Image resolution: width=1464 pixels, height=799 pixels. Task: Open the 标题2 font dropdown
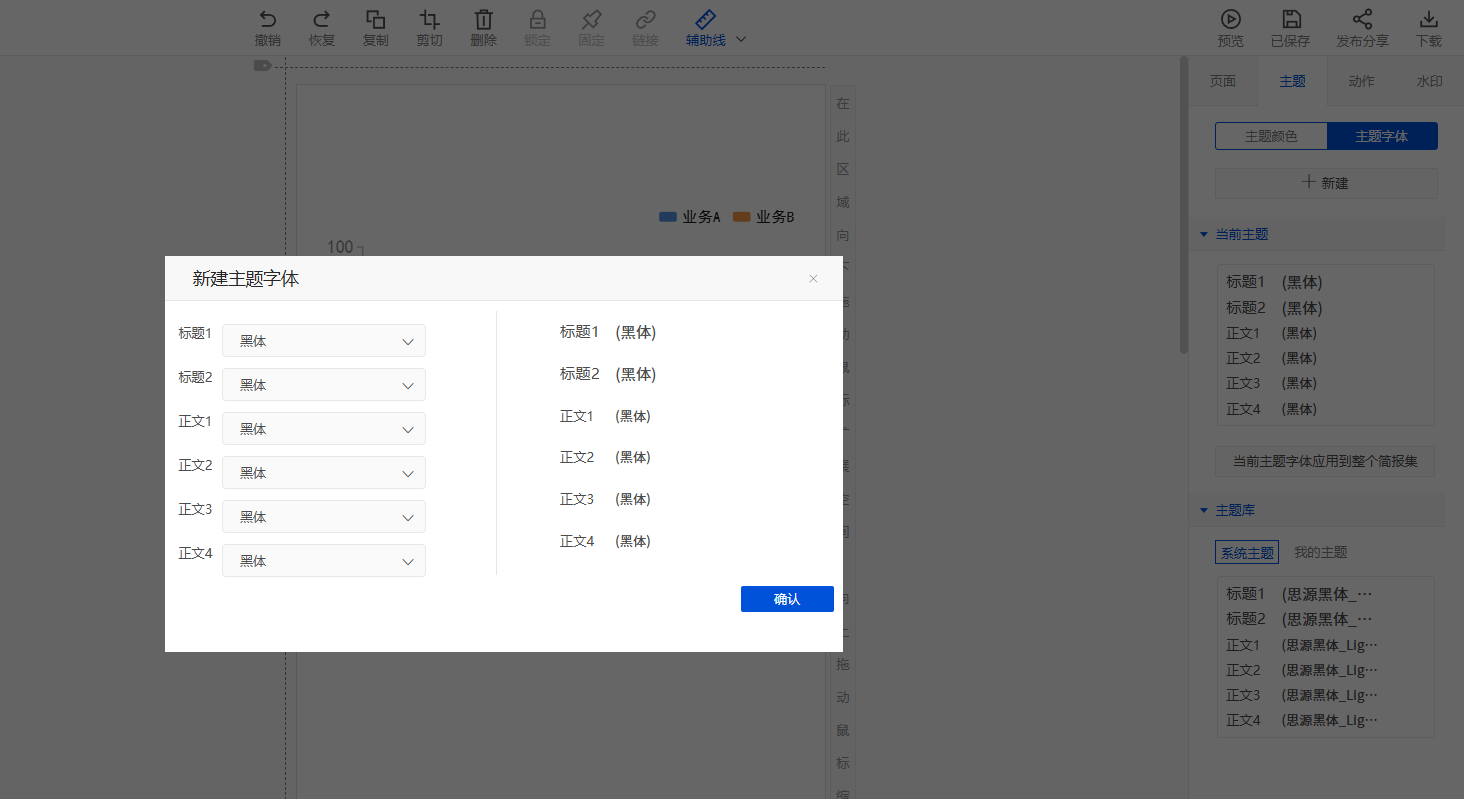(x=324, y=385)
